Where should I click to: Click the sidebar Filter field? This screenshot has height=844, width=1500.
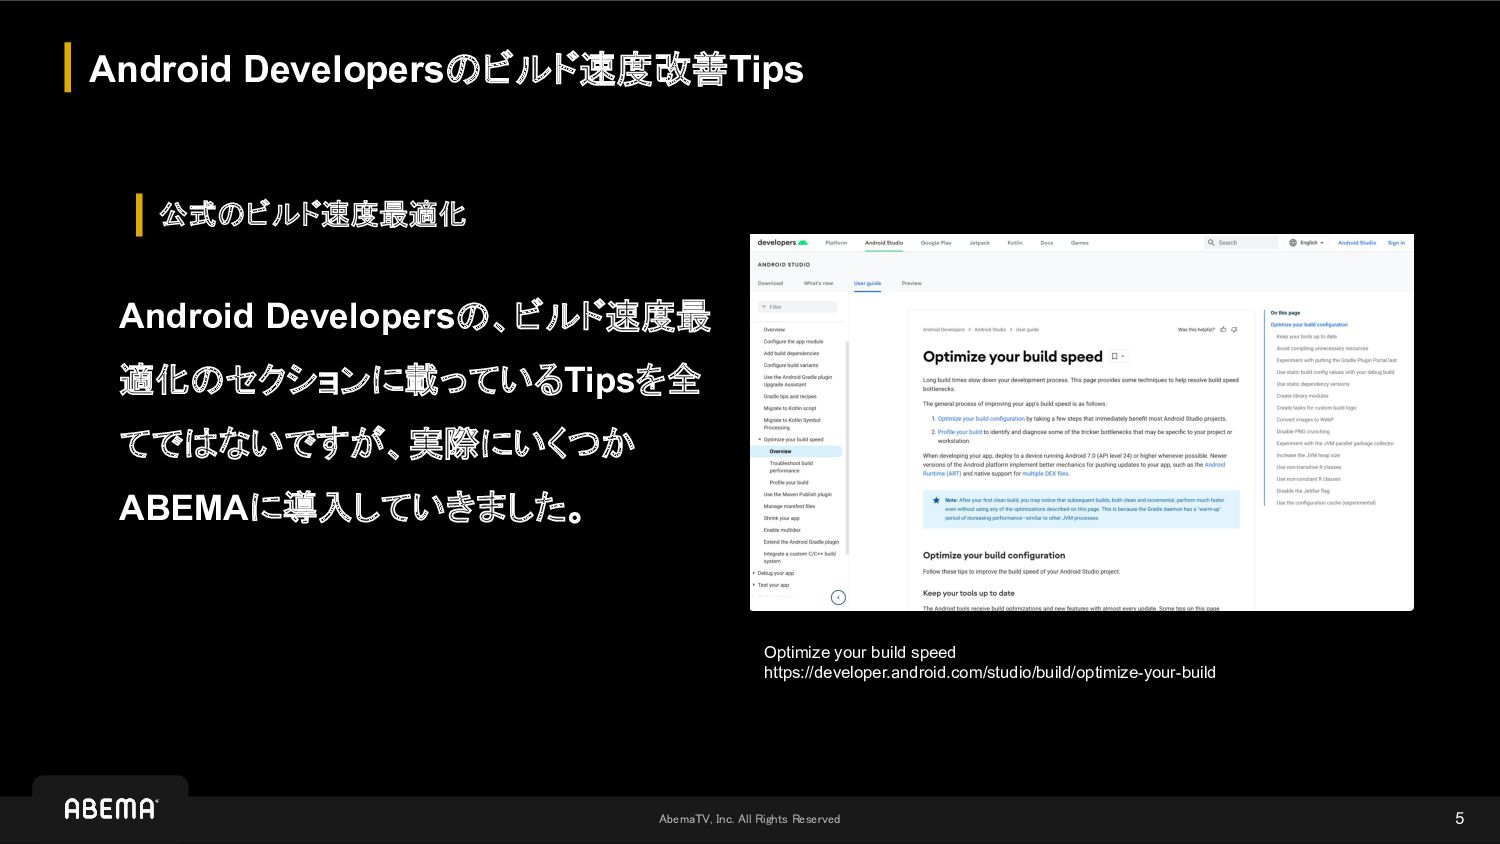click(797, 307)
